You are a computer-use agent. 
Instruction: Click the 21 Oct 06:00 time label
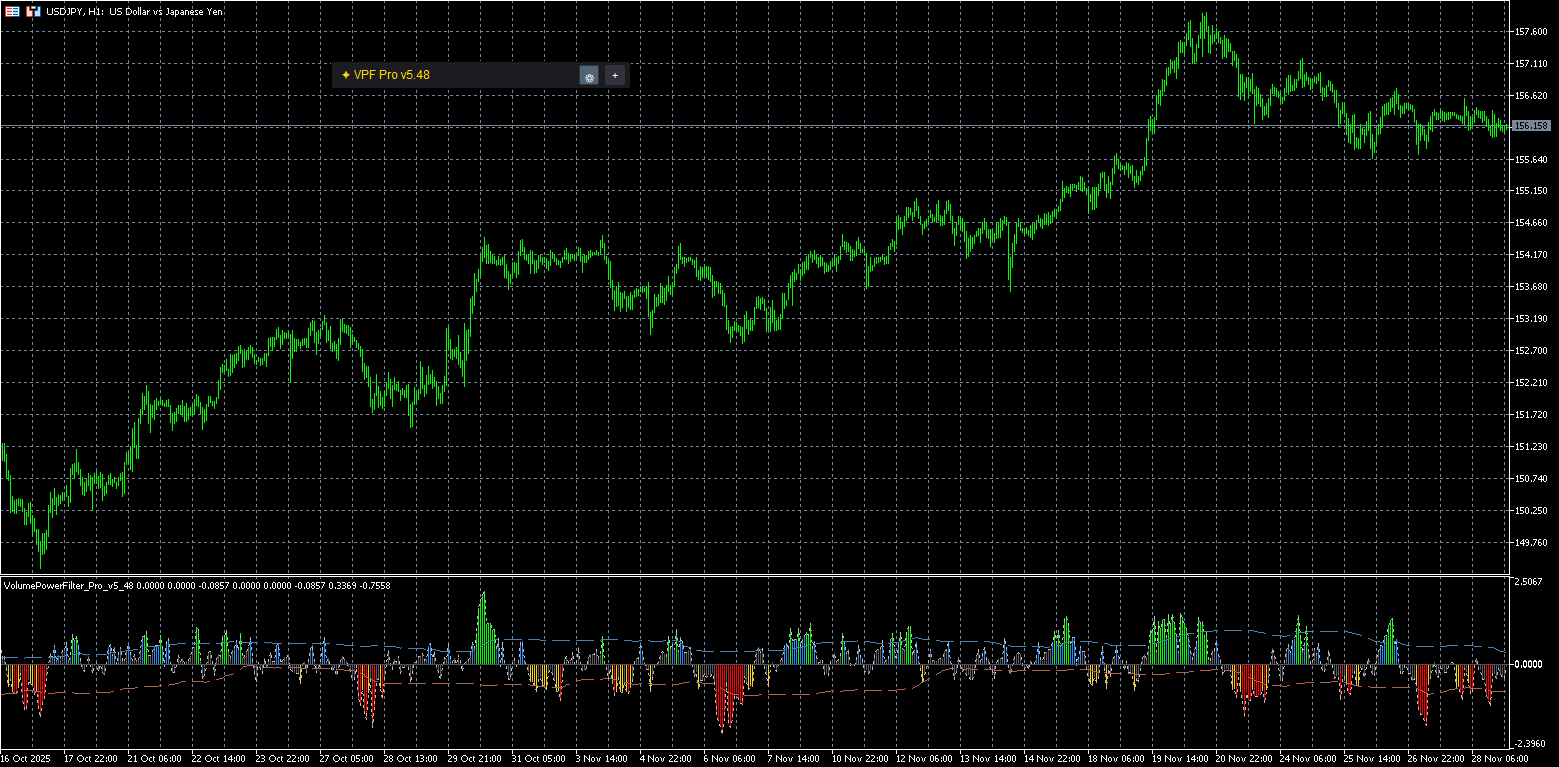(153, 759)
